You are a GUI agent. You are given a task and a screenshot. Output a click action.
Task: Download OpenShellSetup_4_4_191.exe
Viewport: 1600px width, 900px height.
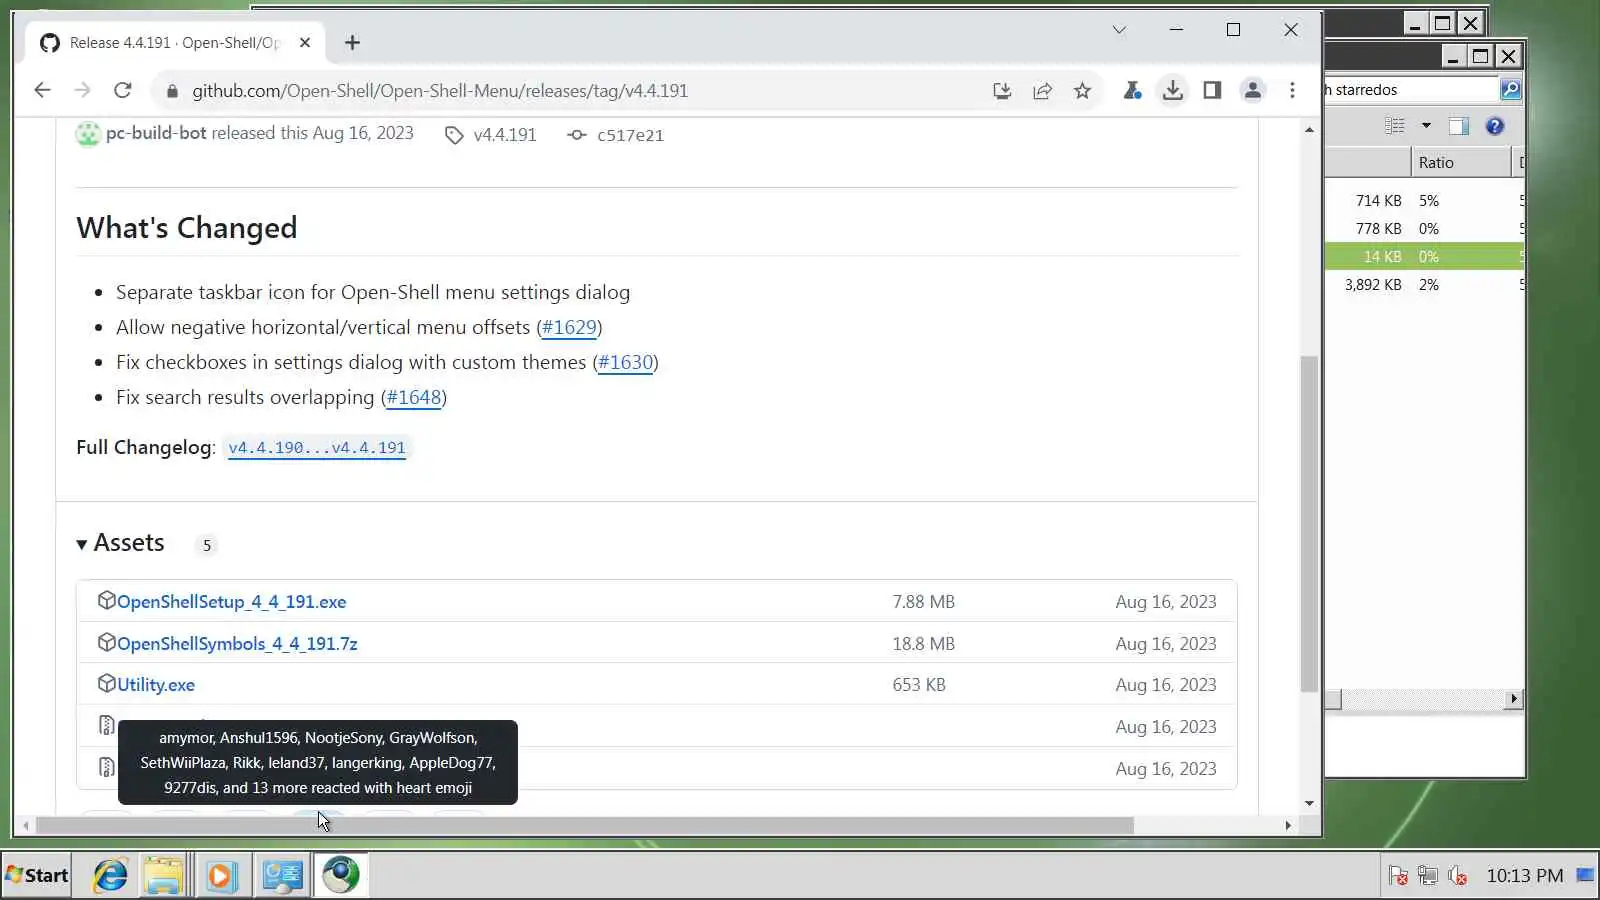click(231, 602)
